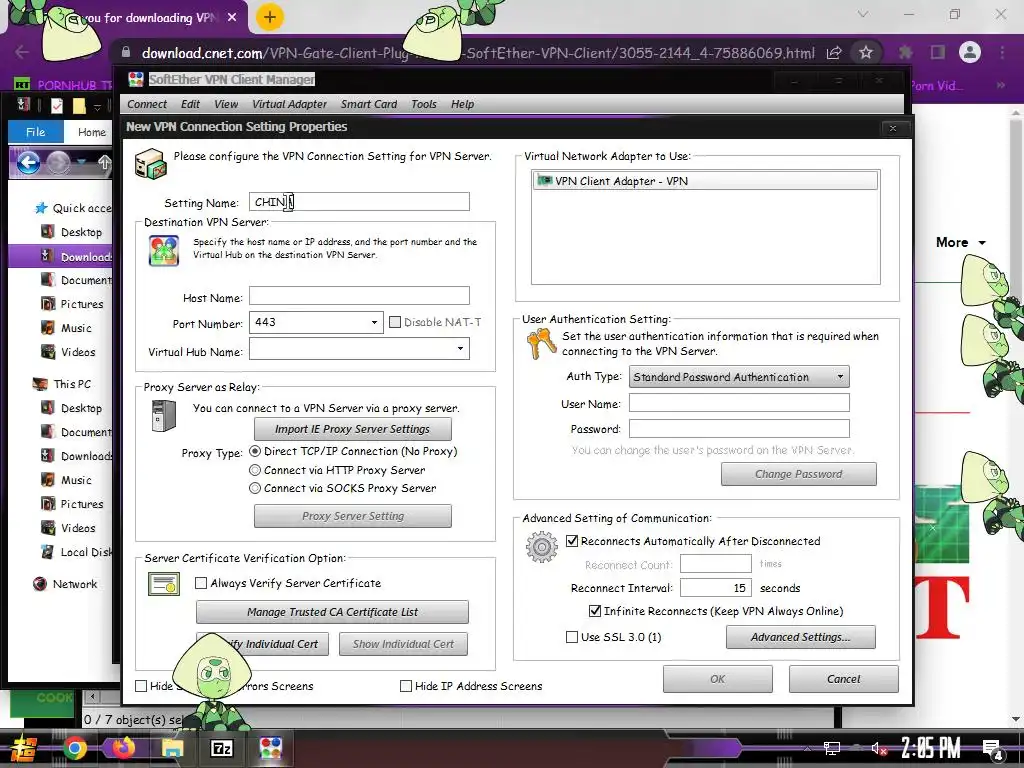Expand the Virtual Hub Name dropdown
The width and height of the screenshot is (1024, 768).
coord(460,349)
